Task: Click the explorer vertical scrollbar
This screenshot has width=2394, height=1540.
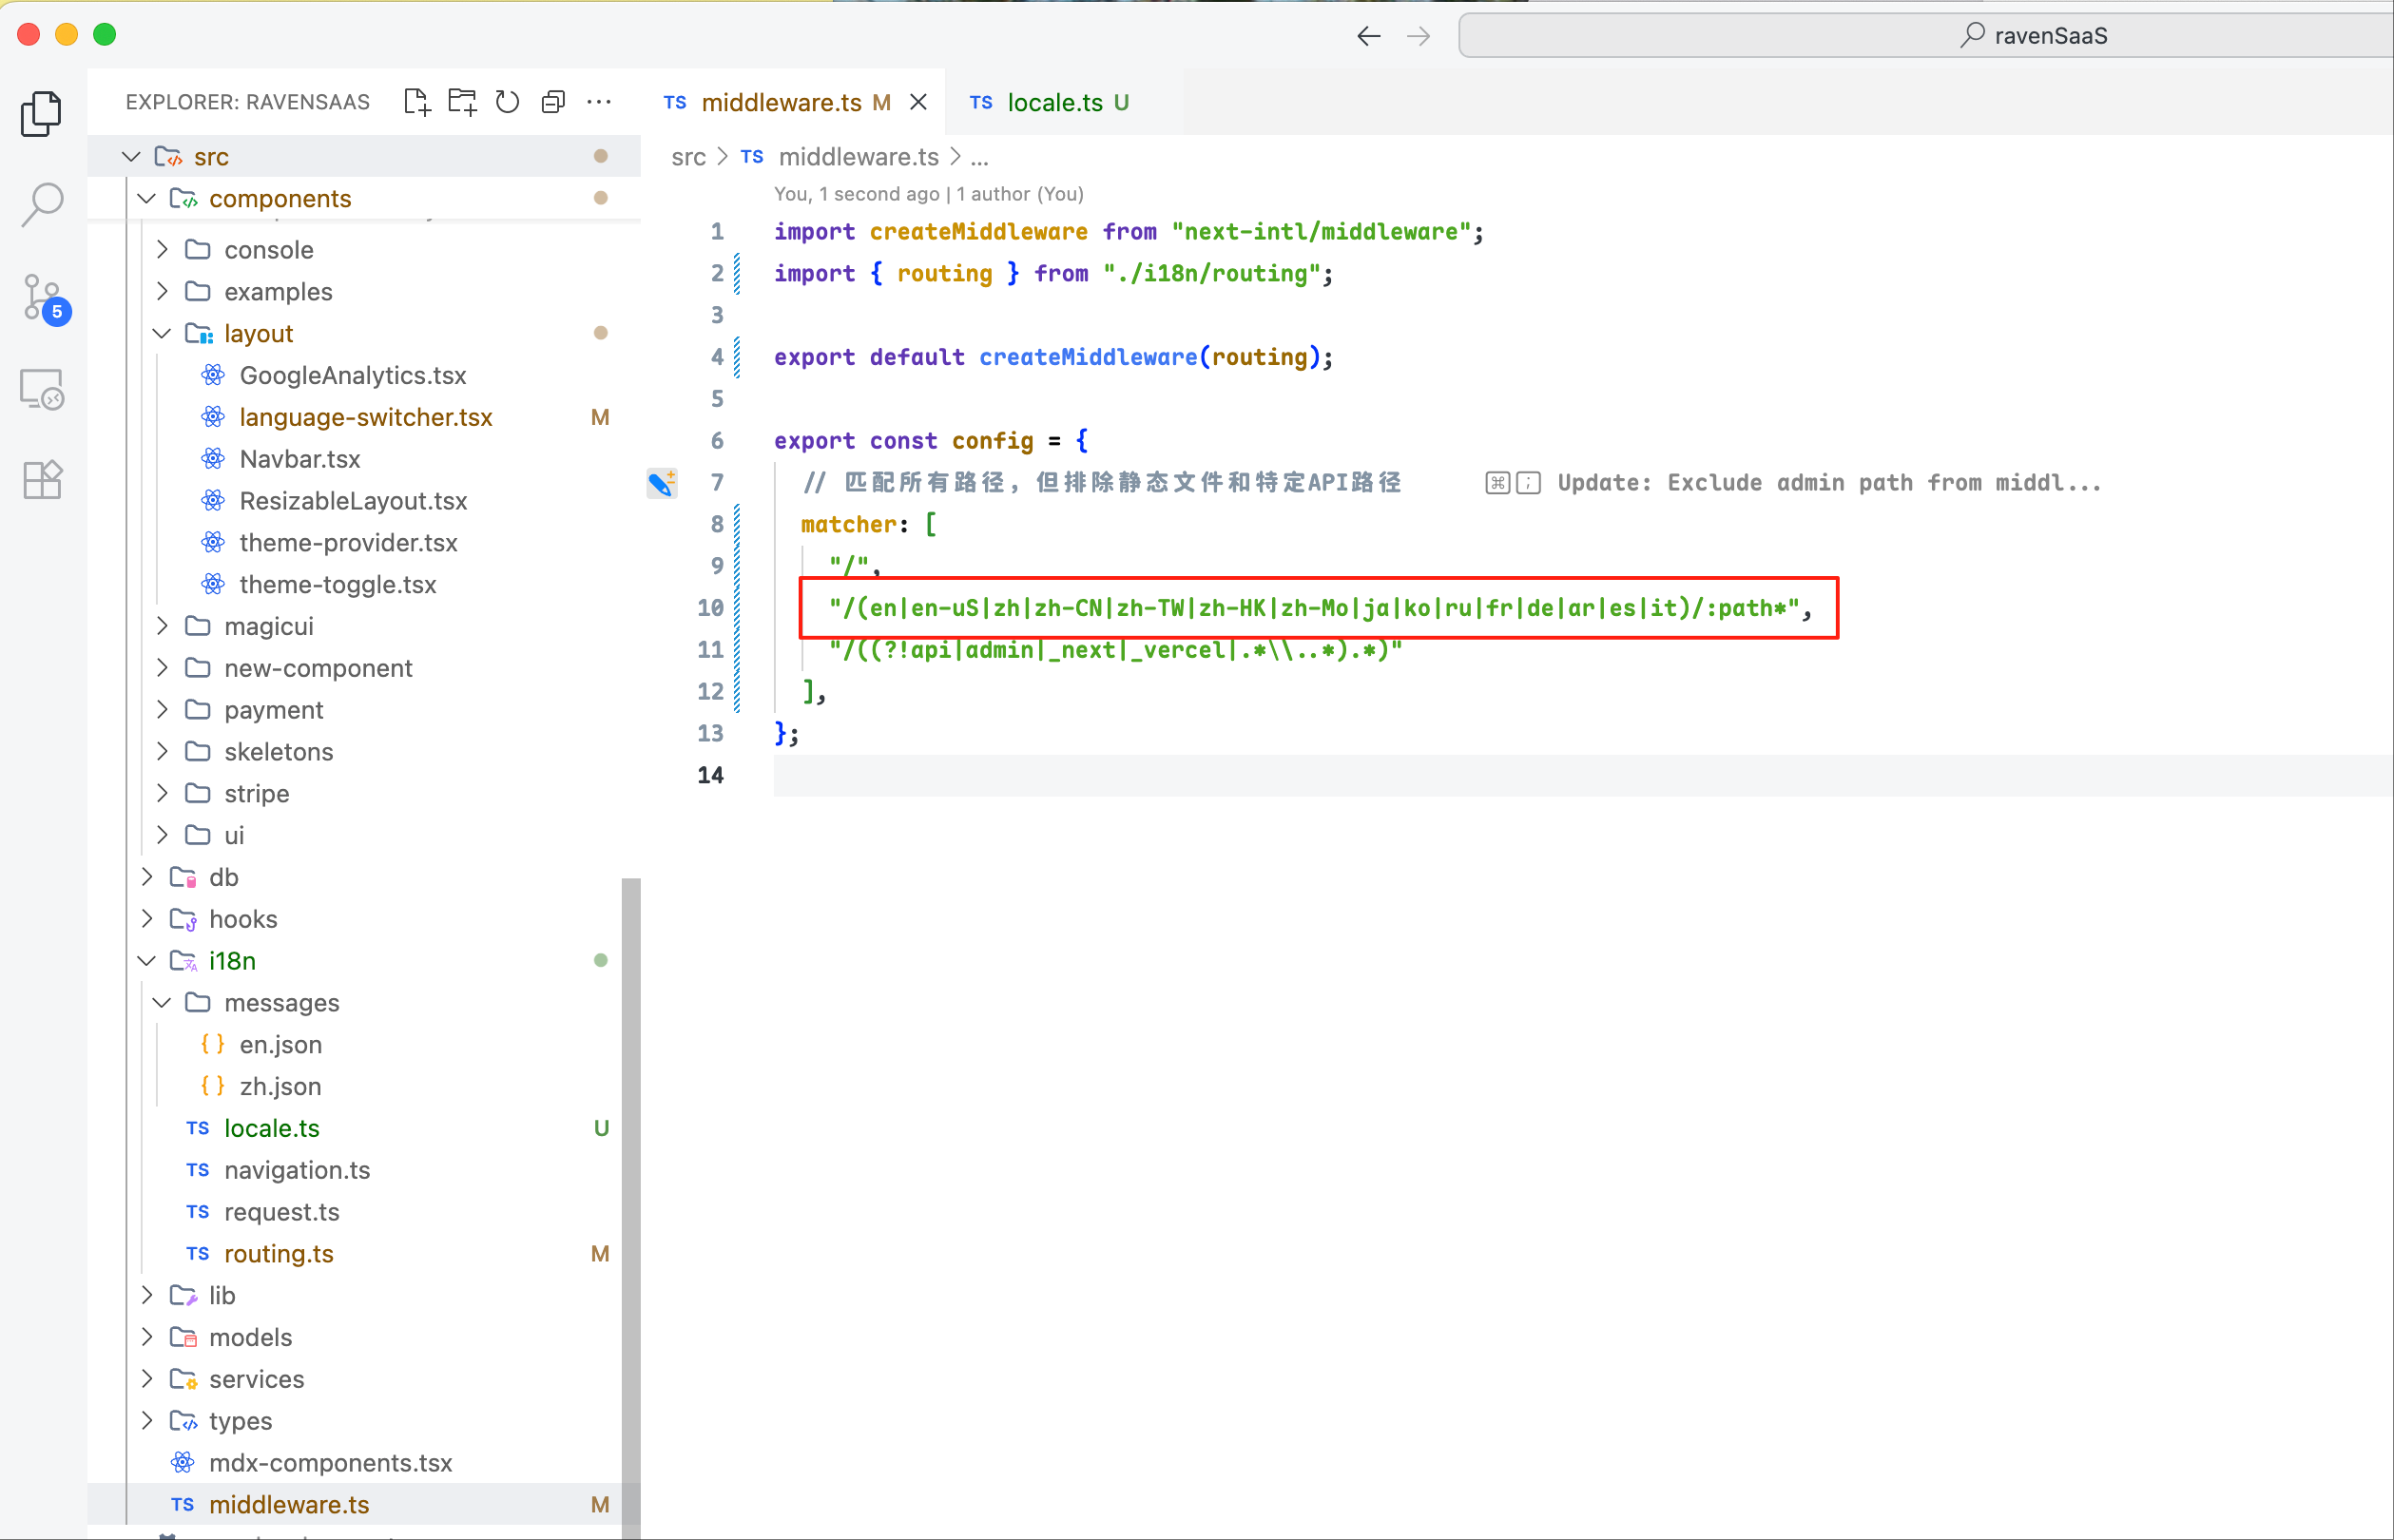Action: tap(631, 1208)
